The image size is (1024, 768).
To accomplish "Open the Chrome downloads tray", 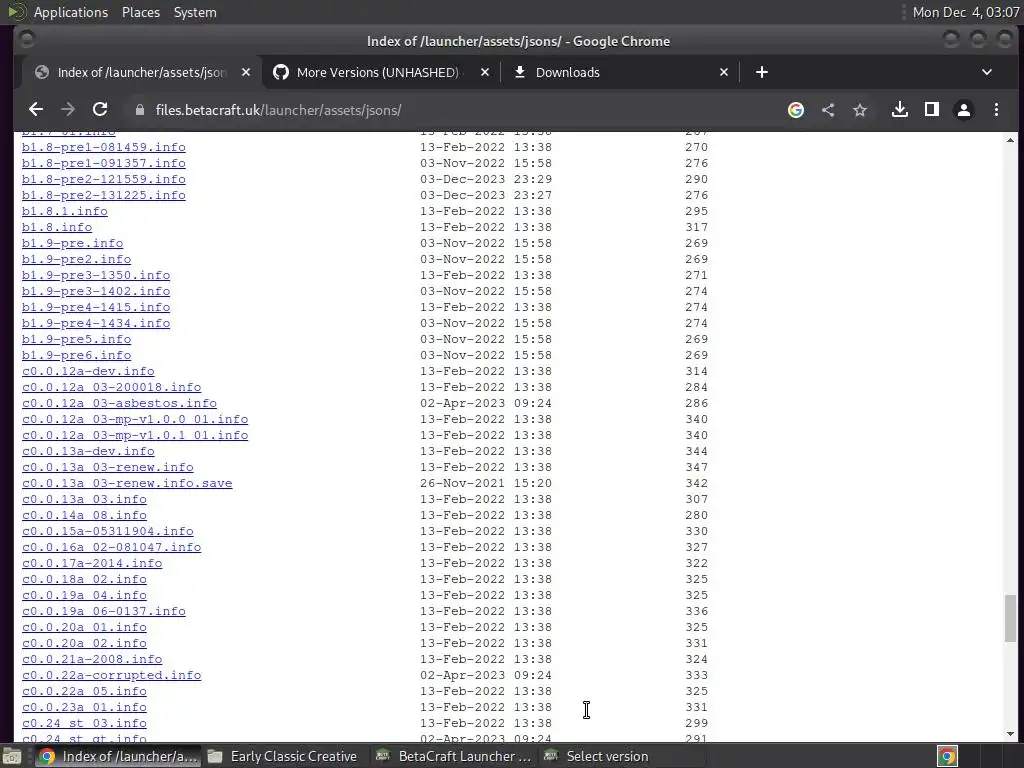I will [900, 110].
